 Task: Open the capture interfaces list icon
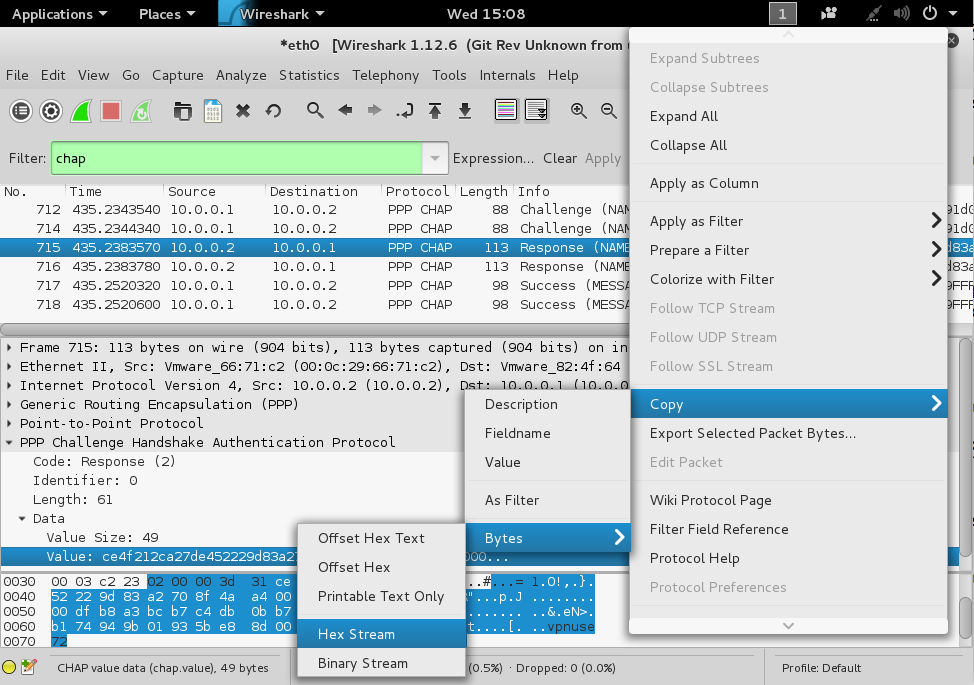20,111
